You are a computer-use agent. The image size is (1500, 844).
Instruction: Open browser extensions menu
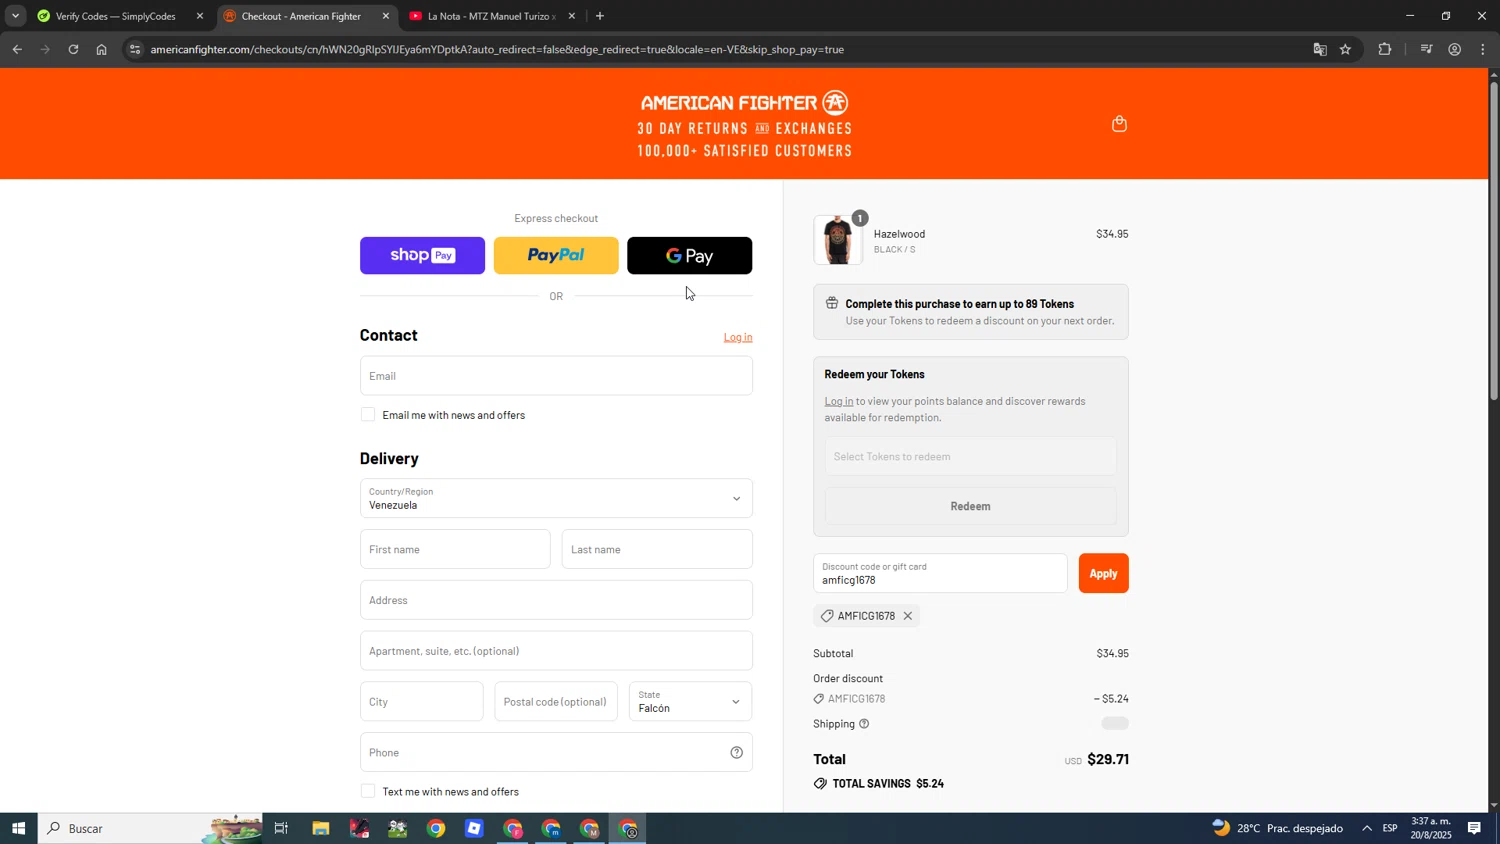coord(1385,49)
